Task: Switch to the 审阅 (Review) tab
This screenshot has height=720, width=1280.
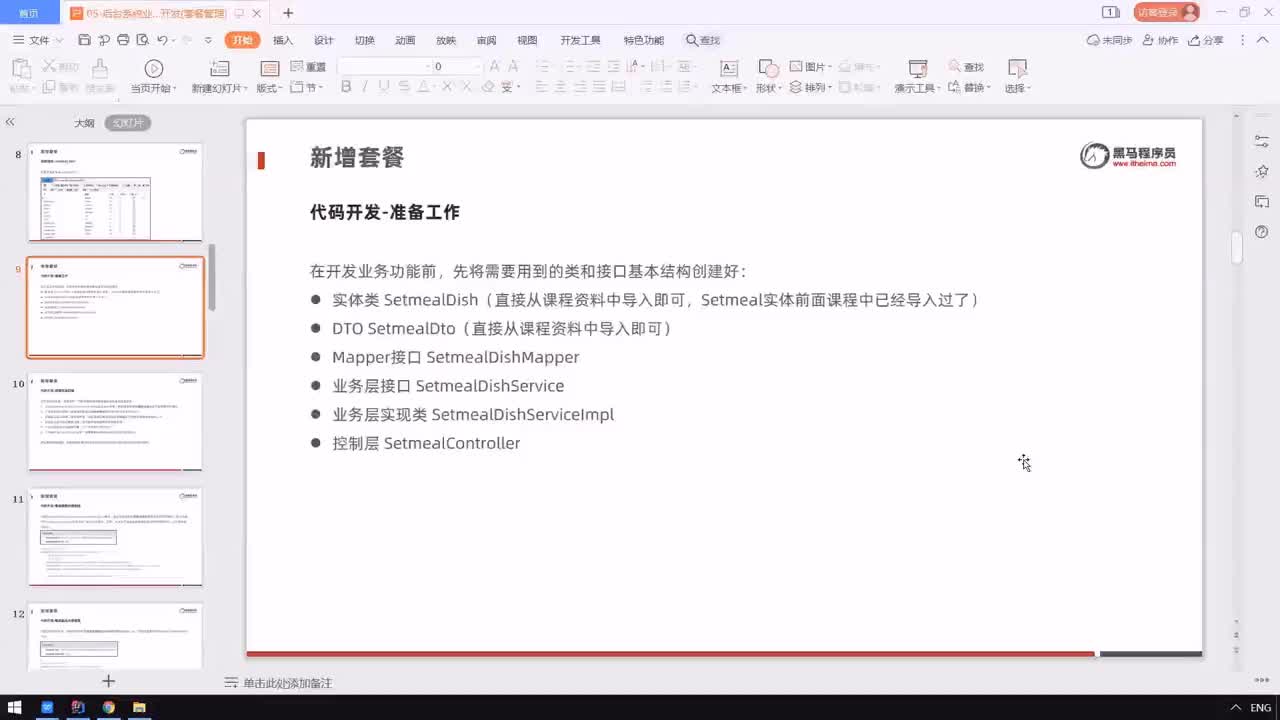Action: (486, 40)
